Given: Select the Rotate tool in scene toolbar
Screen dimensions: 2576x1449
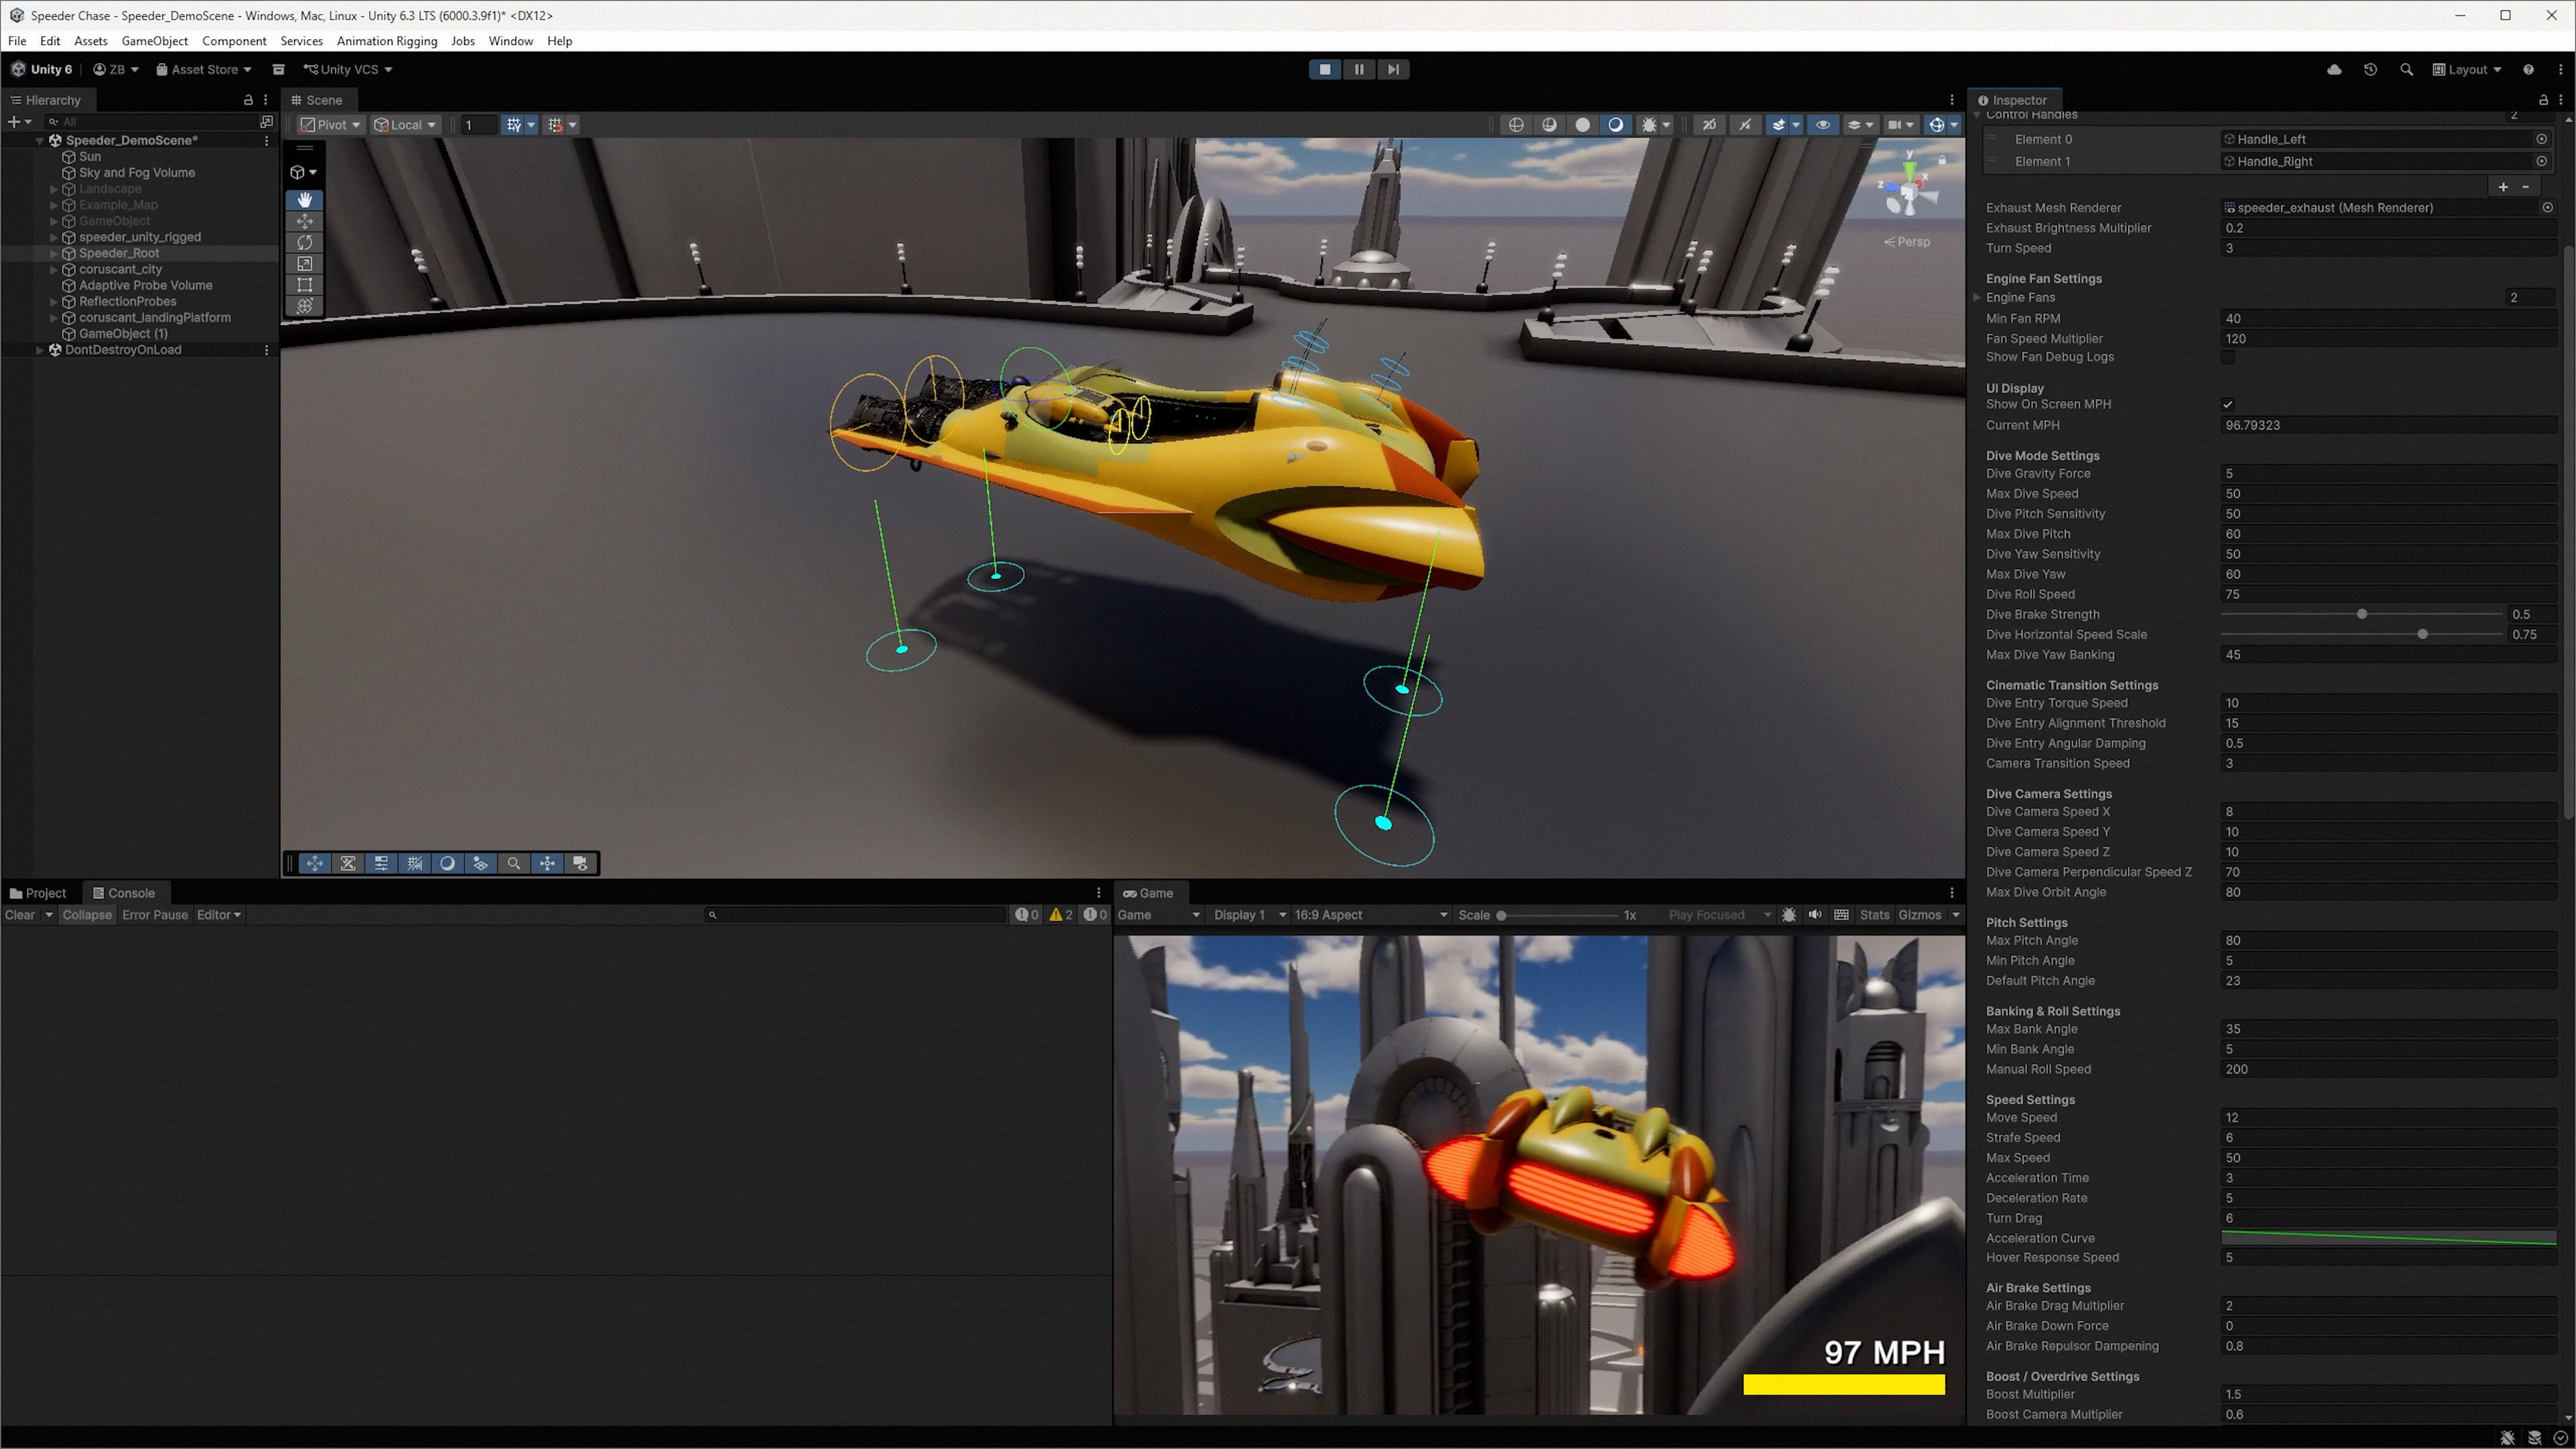Looking at the screenshot, I should 305,242.
